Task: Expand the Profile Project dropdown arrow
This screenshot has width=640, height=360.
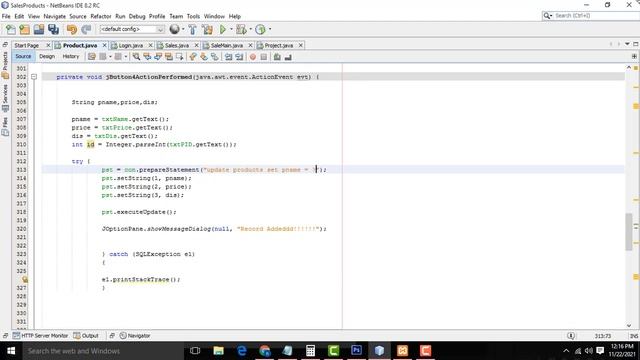Action: pos(270,29)
